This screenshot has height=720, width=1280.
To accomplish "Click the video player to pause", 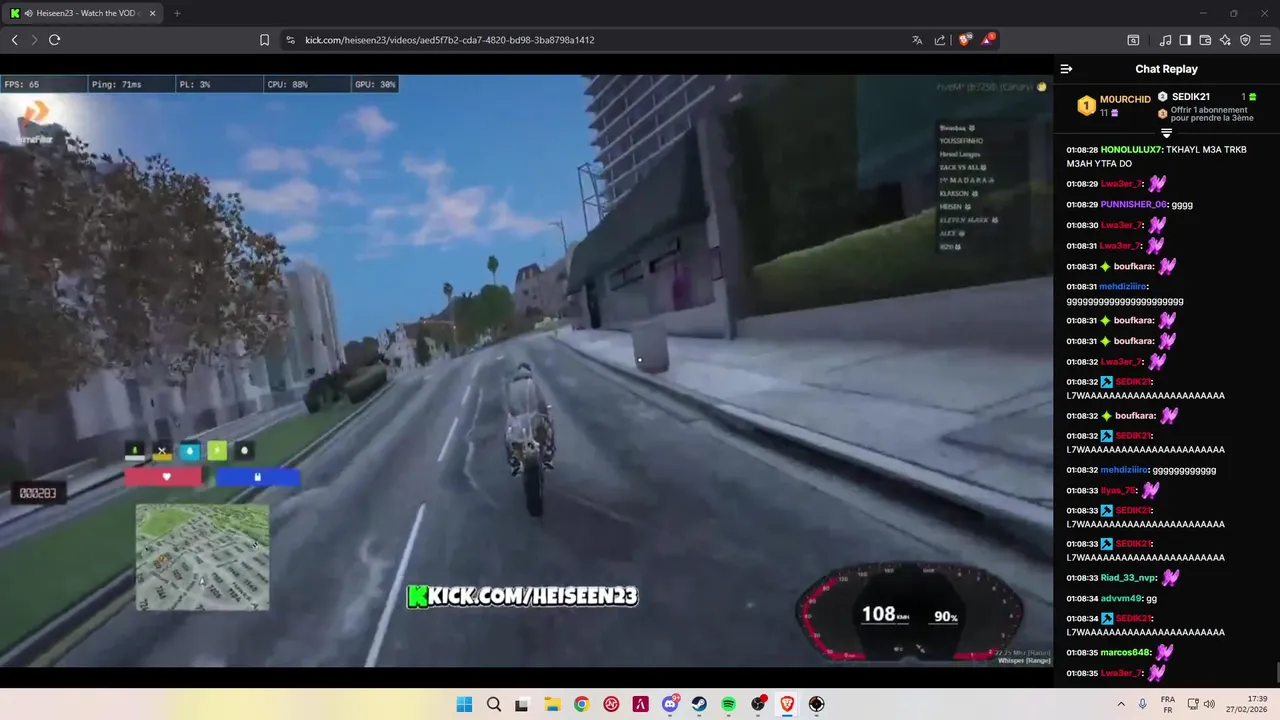I will pos(526,370).
